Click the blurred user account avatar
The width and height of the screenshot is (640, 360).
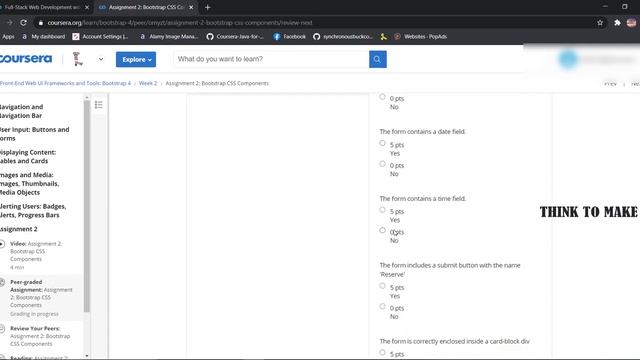click(568, 60)
